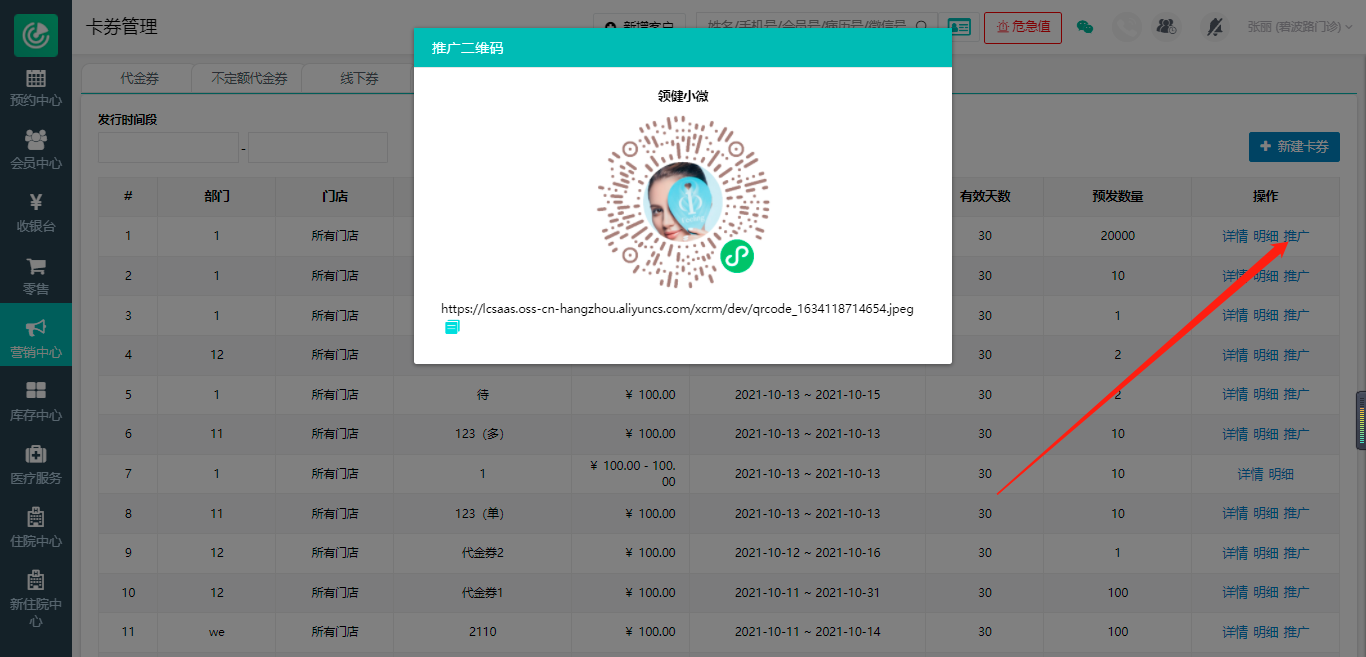Screen dimensions: 1366x657
Task: Click 推广 link in row 1
Action: [1296, 236]
